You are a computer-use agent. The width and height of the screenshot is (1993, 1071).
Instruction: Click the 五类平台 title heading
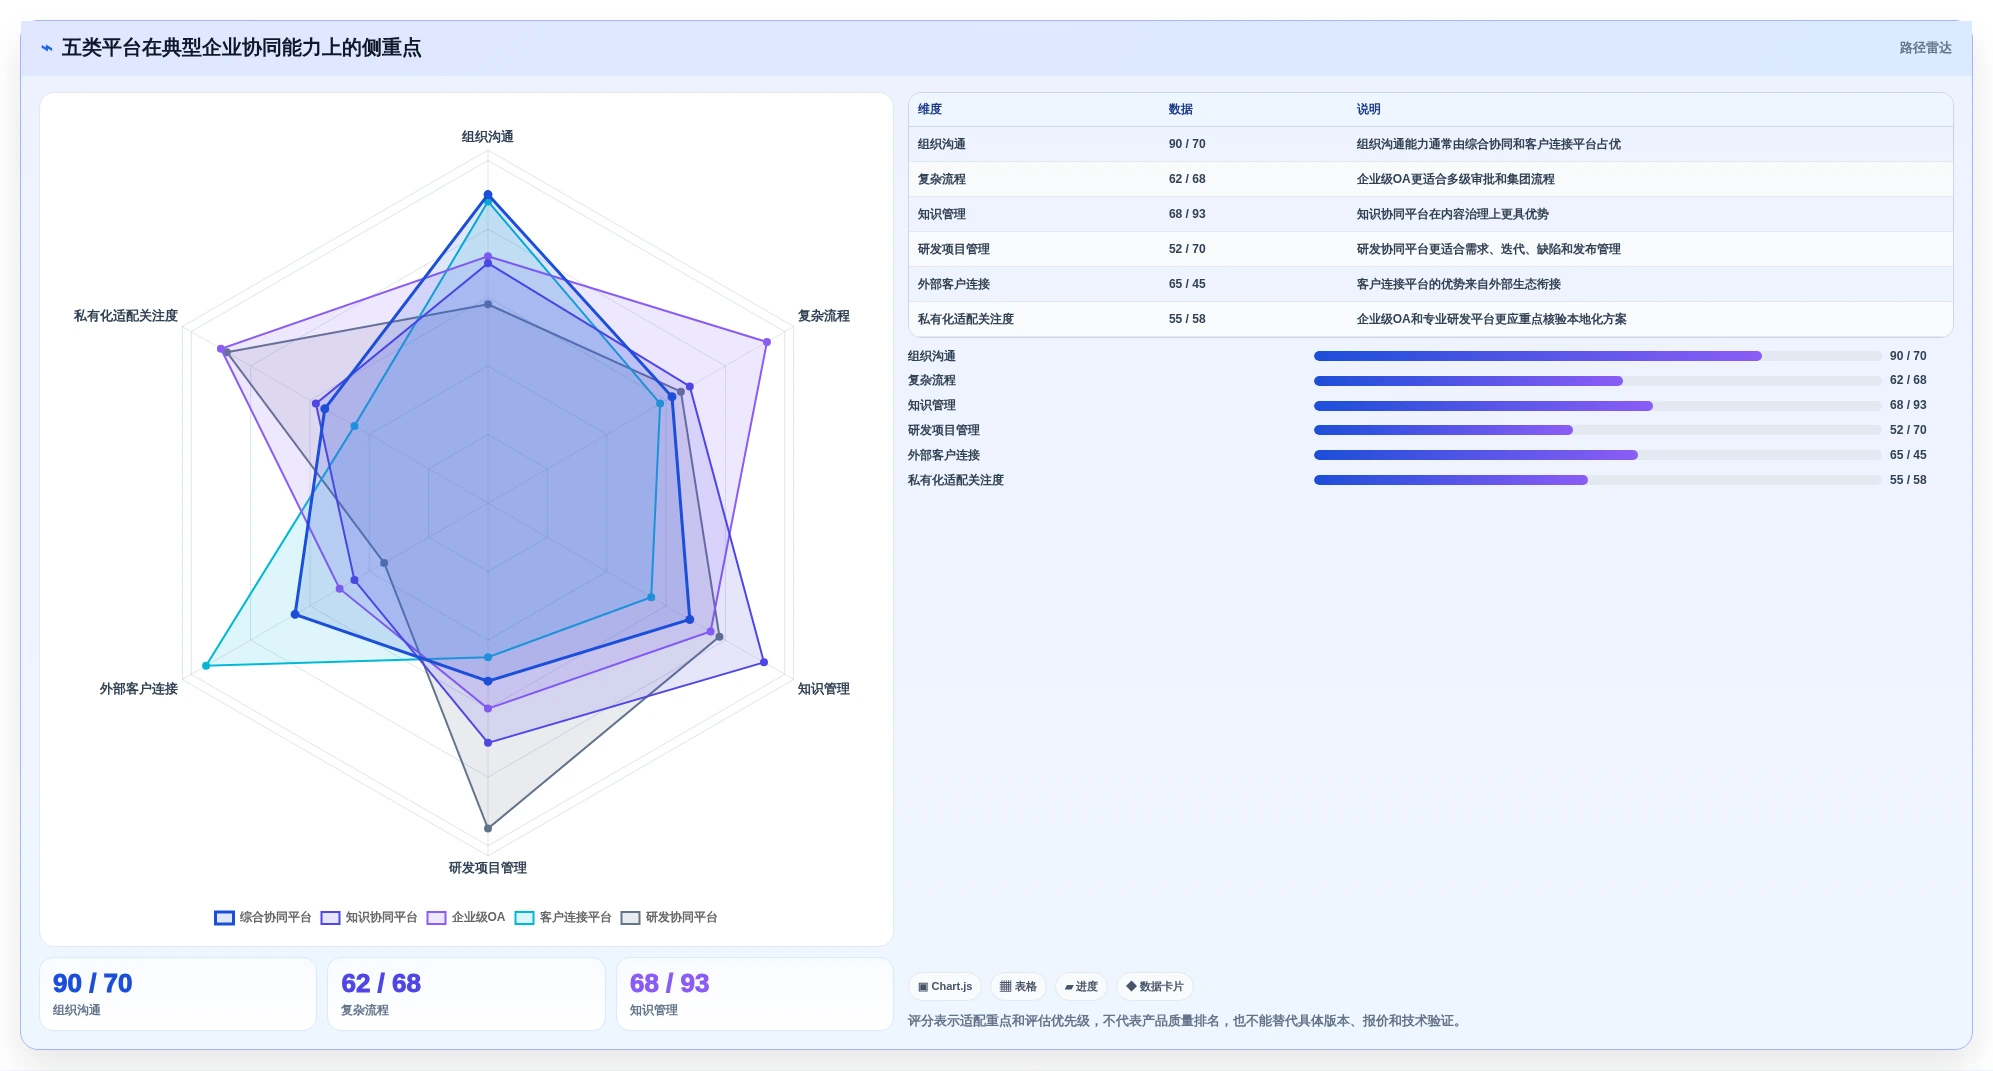coord(241,48)
